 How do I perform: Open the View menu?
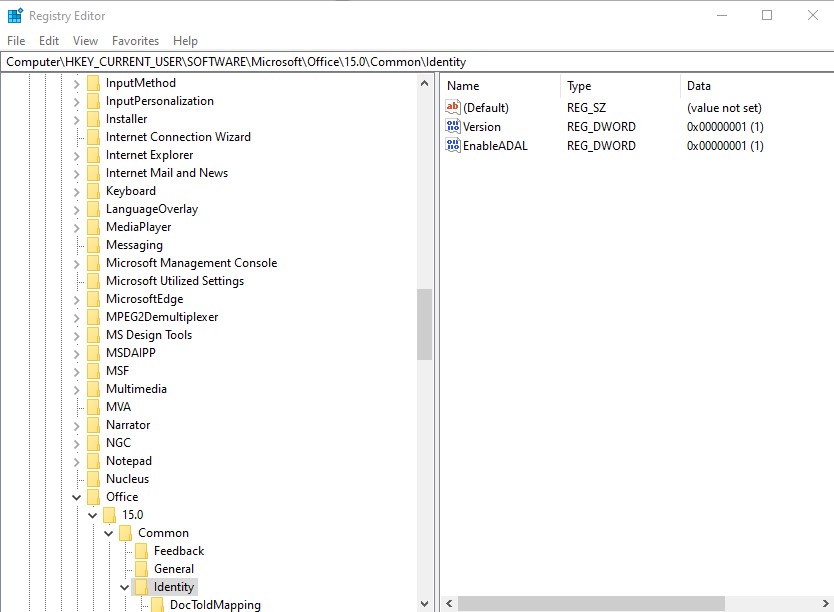85,41
